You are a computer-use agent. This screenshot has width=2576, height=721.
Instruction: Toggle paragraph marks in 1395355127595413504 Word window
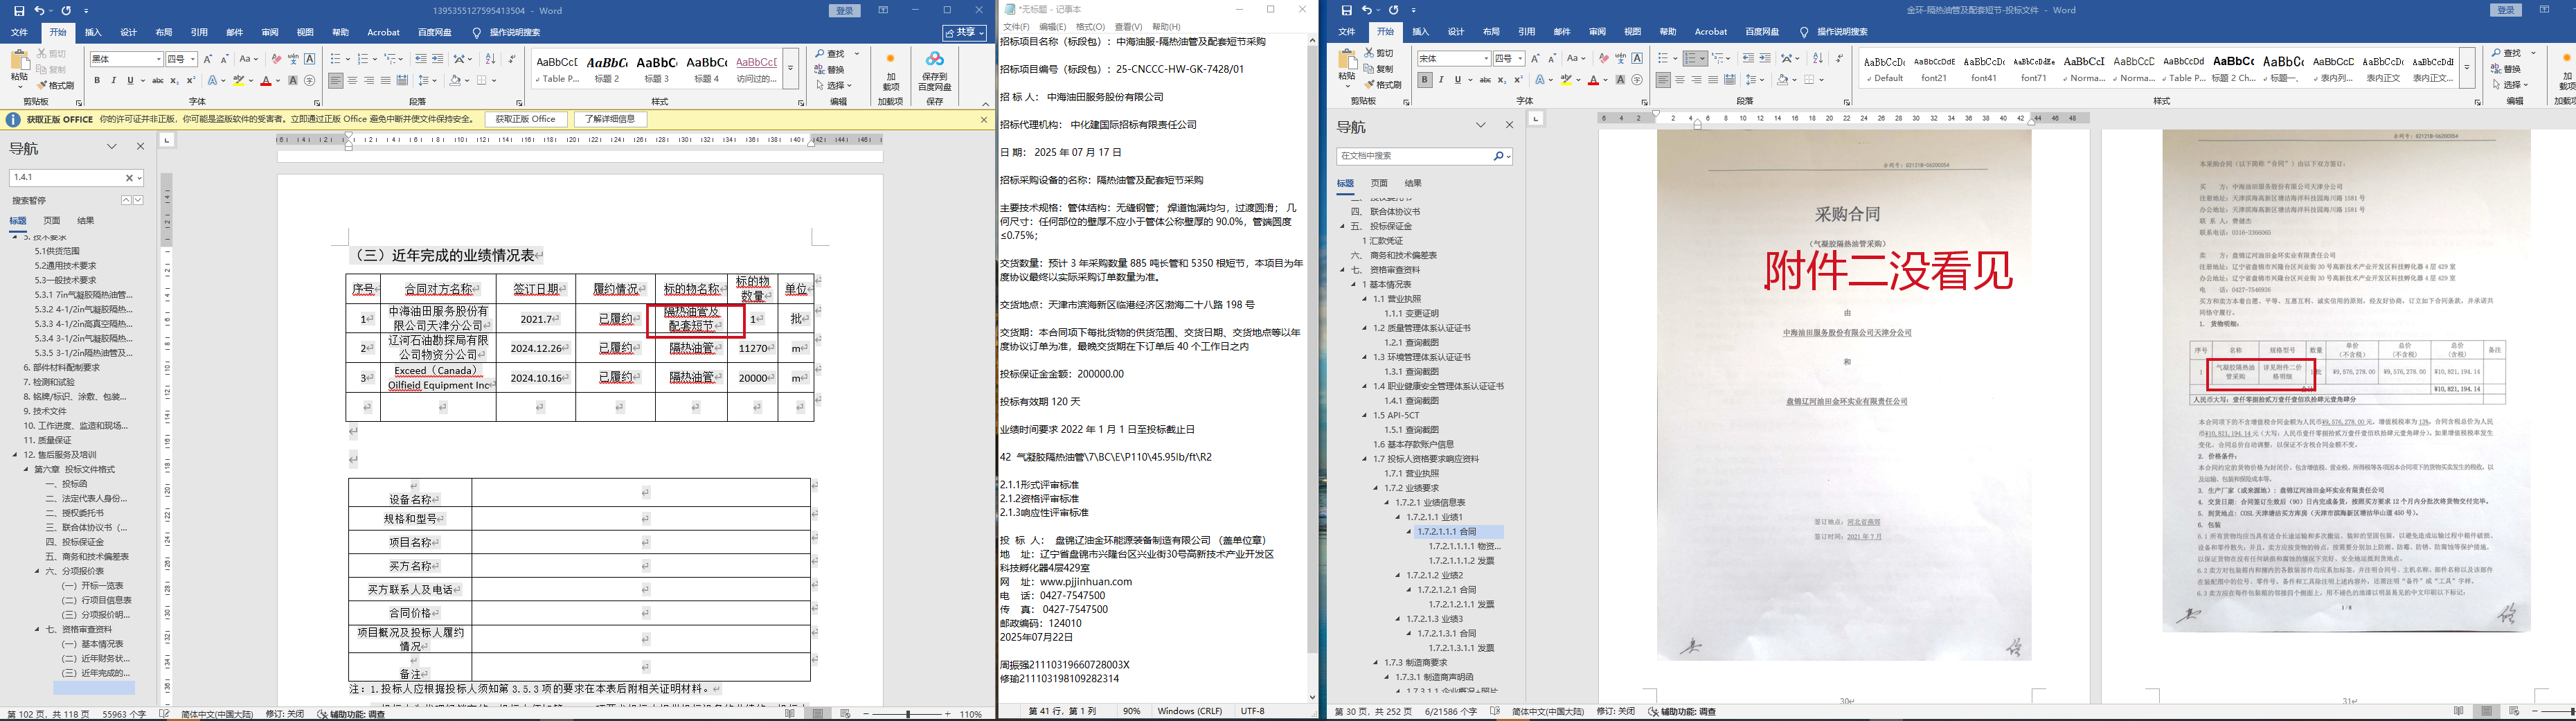click(512, 59)
